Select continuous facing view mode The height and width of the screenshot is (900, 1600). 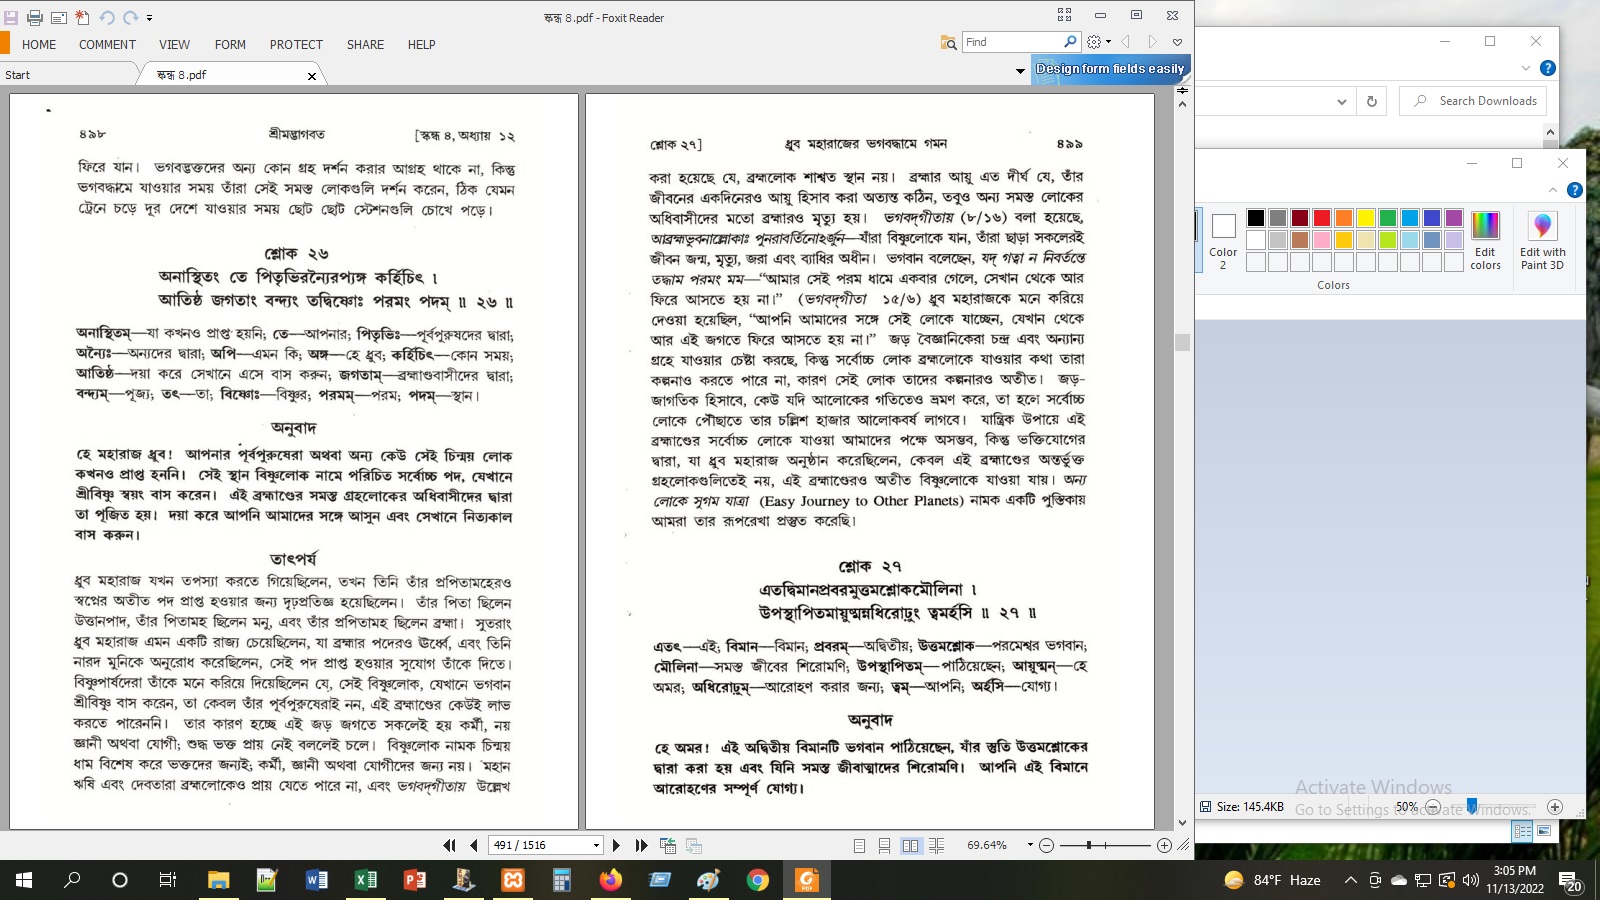point(936,846)
